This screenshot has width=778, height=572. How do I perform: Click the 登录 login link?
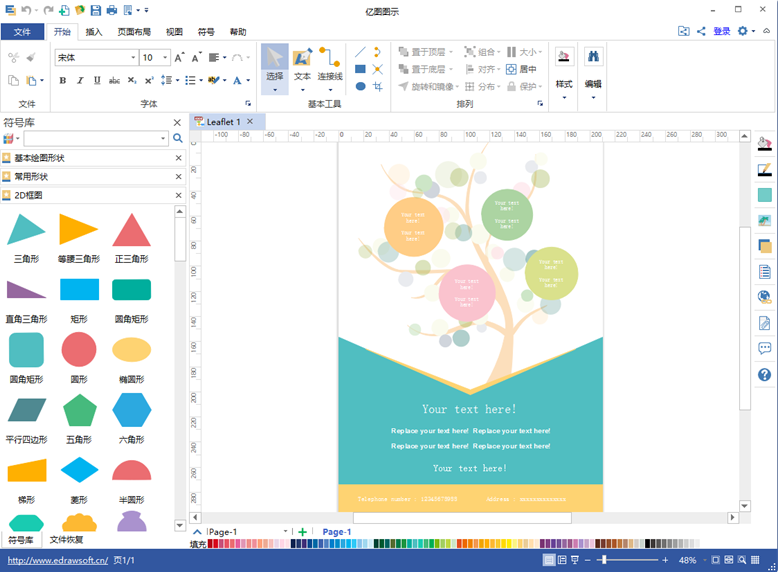(721, 31)
